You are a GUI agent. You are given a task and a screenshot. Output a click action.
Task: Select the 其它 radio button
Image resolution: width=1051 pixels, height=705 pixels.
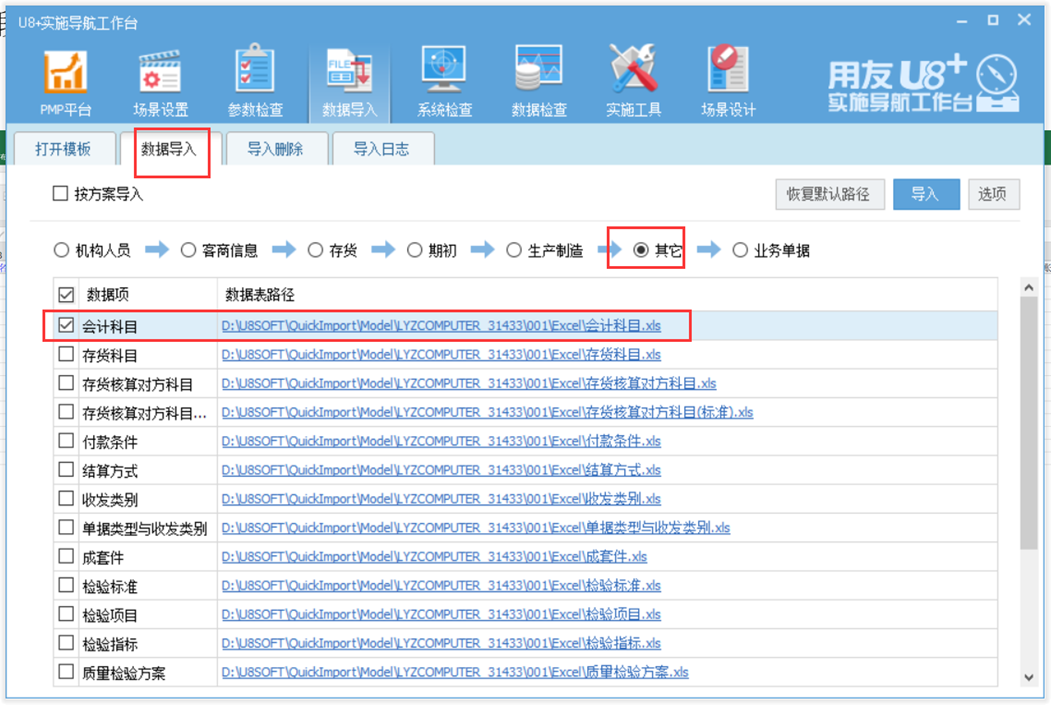(641, 250)
